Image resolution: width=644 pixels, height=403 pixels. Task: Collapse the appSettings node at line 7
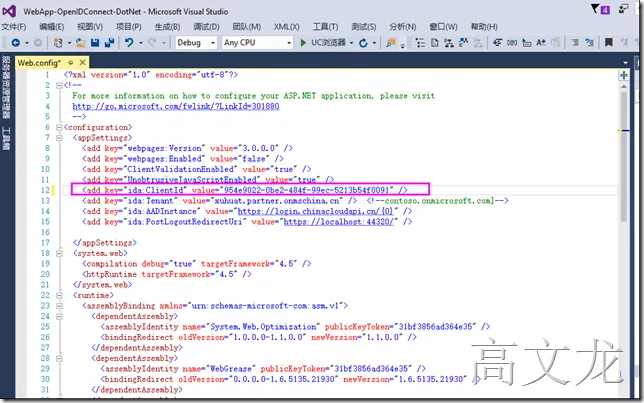59,138
